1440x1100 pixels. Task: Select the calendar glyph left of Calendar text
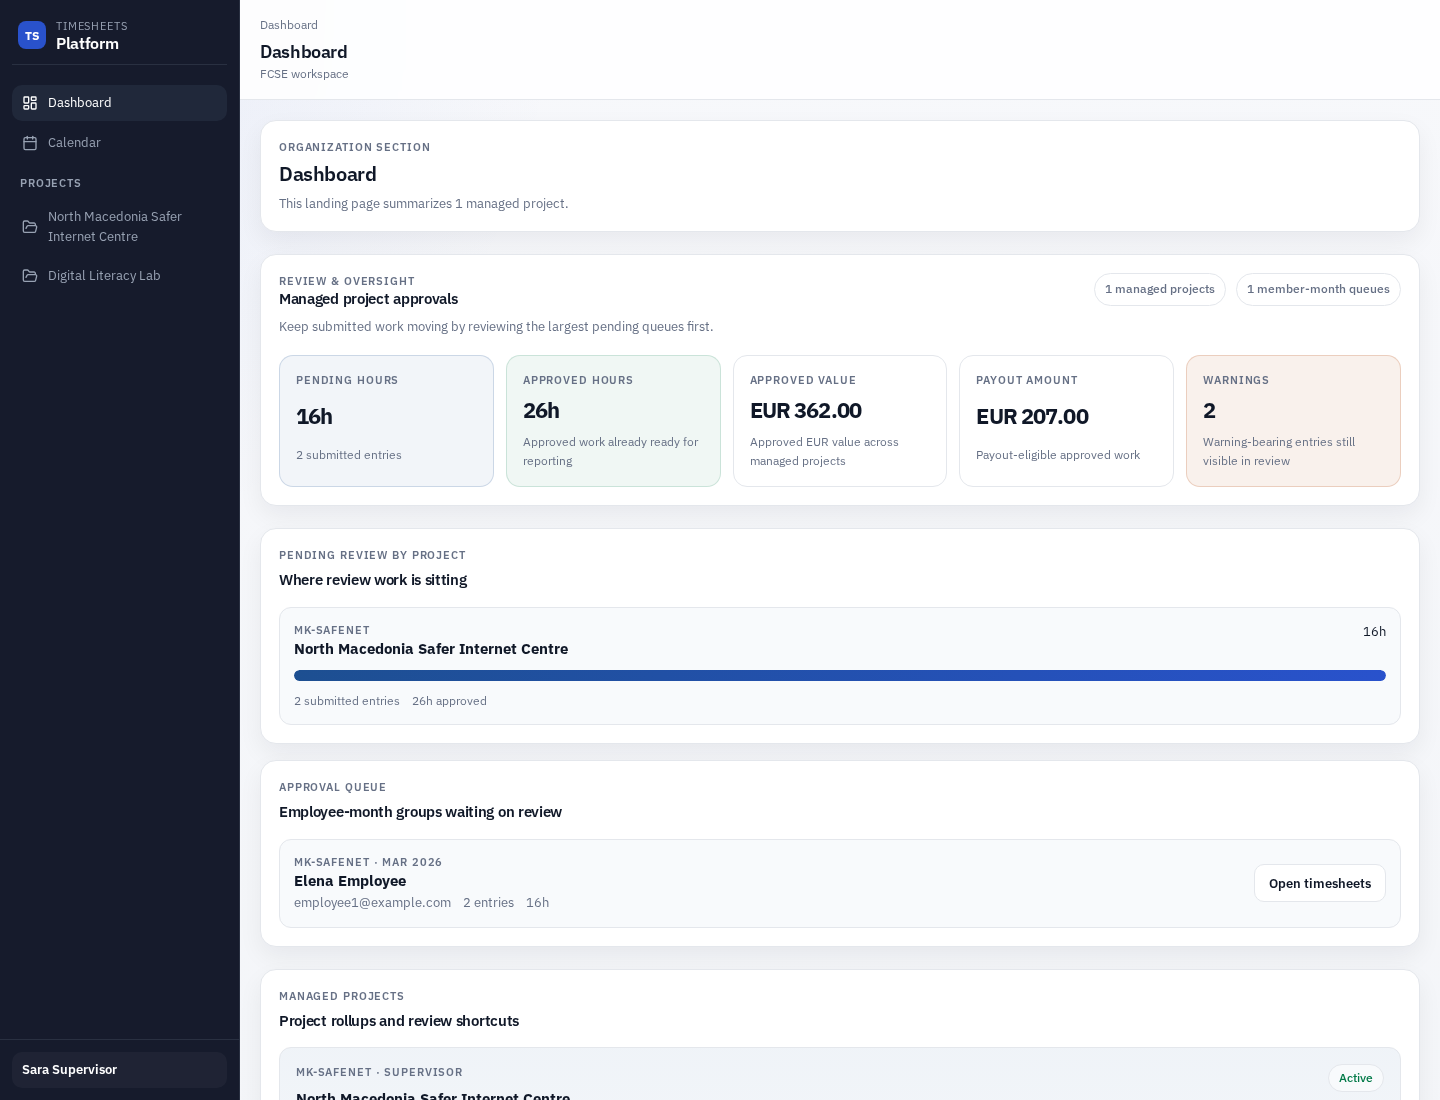[x=31, y=143]
